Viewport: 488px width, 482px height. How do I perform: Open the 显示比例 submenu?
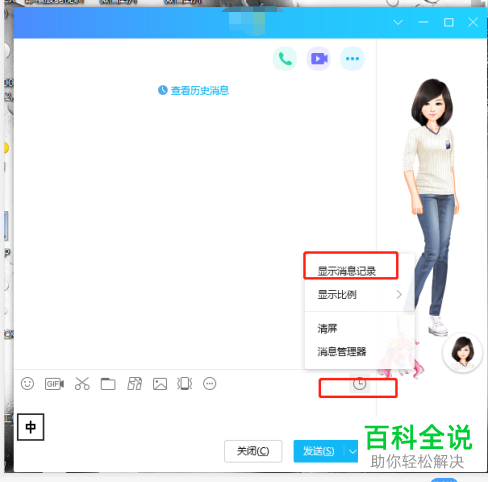click(x=360, y=295)
